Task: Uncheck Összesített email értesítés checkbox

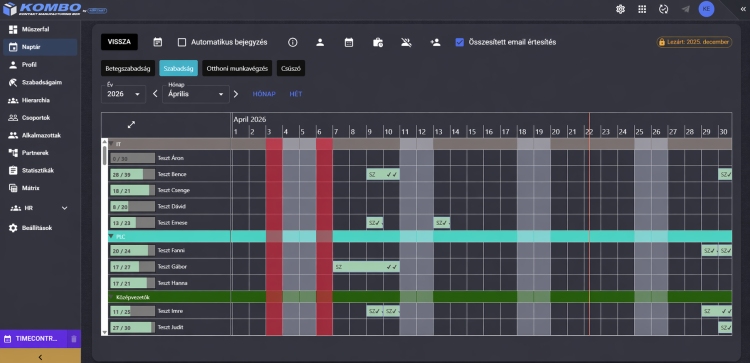Action: click(x=460, y=42)
